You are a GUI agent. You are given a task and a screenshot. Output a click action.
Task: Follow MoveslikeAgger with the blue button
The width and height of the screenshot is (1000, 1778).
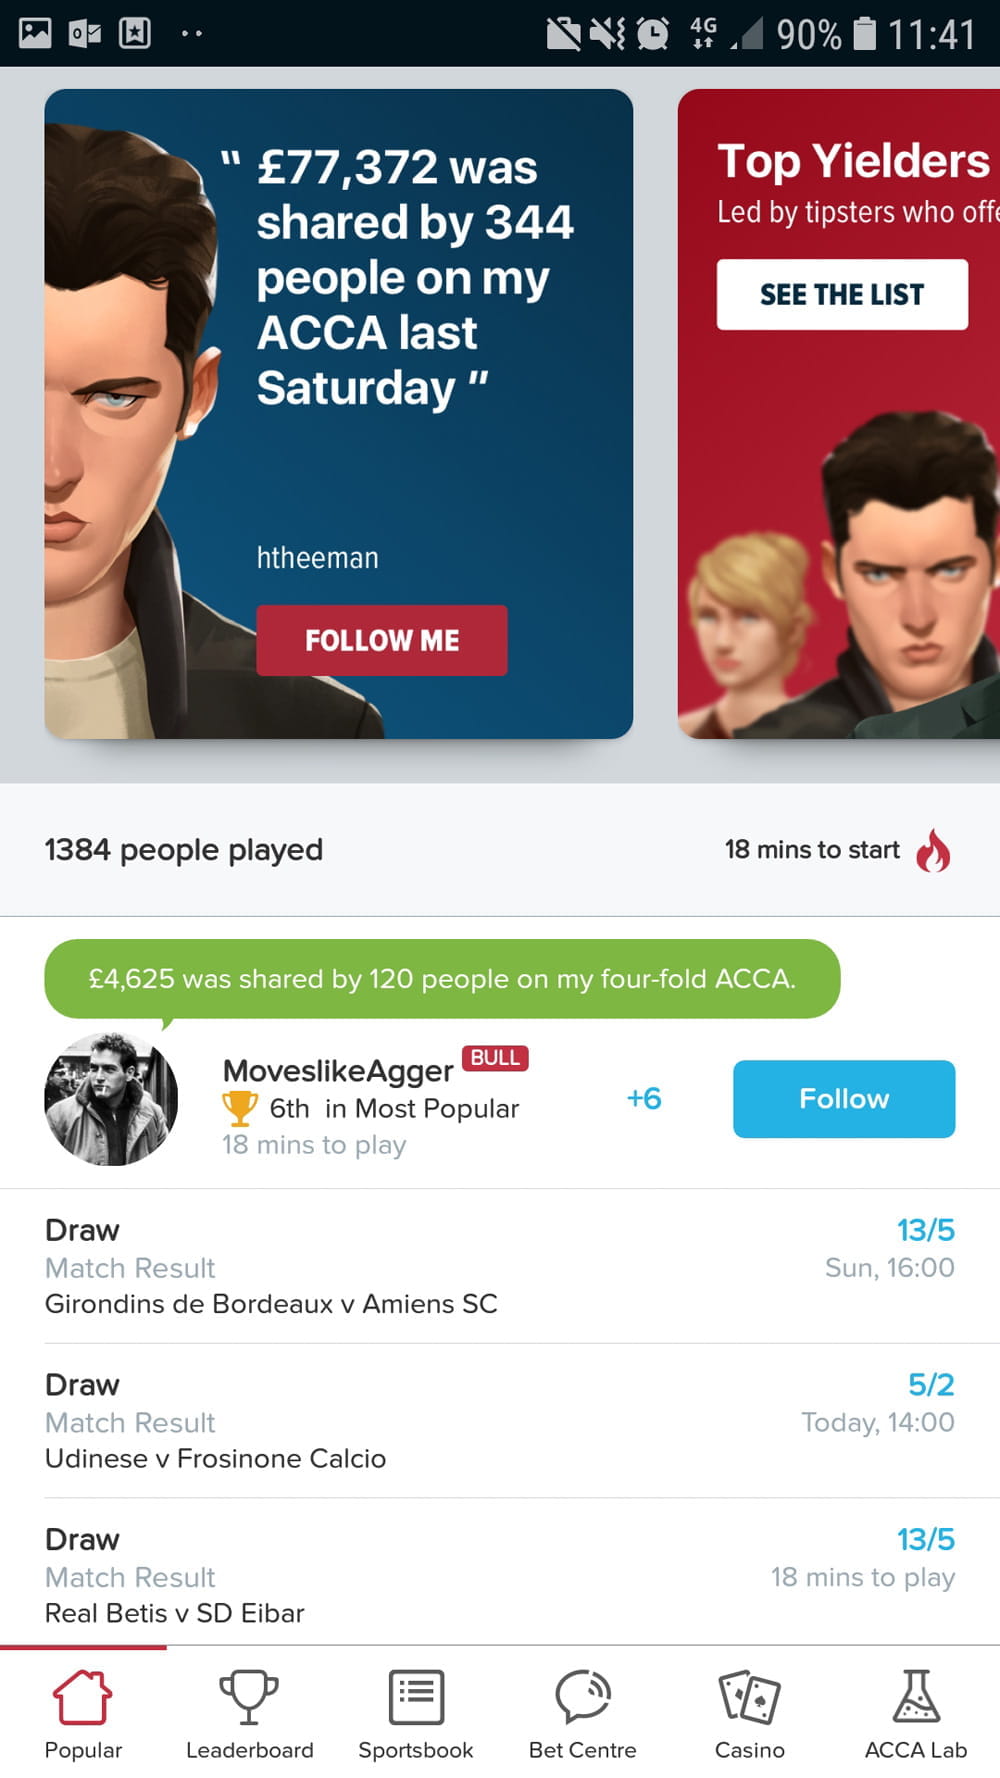[844, 1098]
